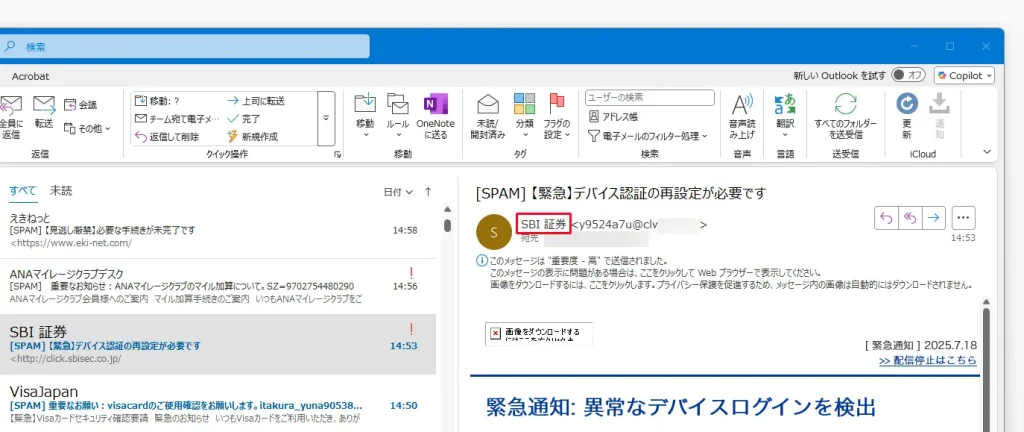Open the えきねっと spam email

pyautogui.click(x=218, y=230)
